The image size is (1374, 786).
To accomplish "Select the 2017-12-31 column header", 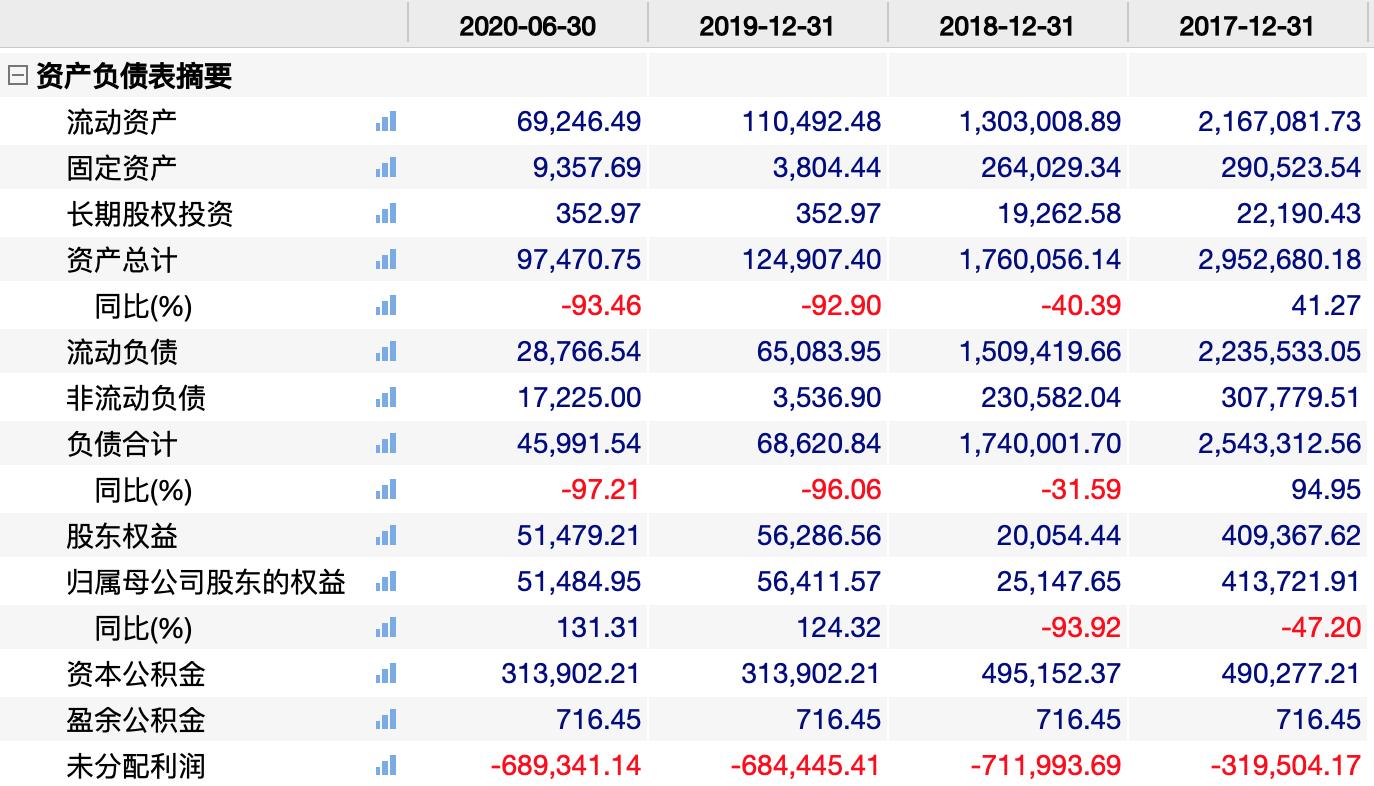I will (x=1247, y=26).
